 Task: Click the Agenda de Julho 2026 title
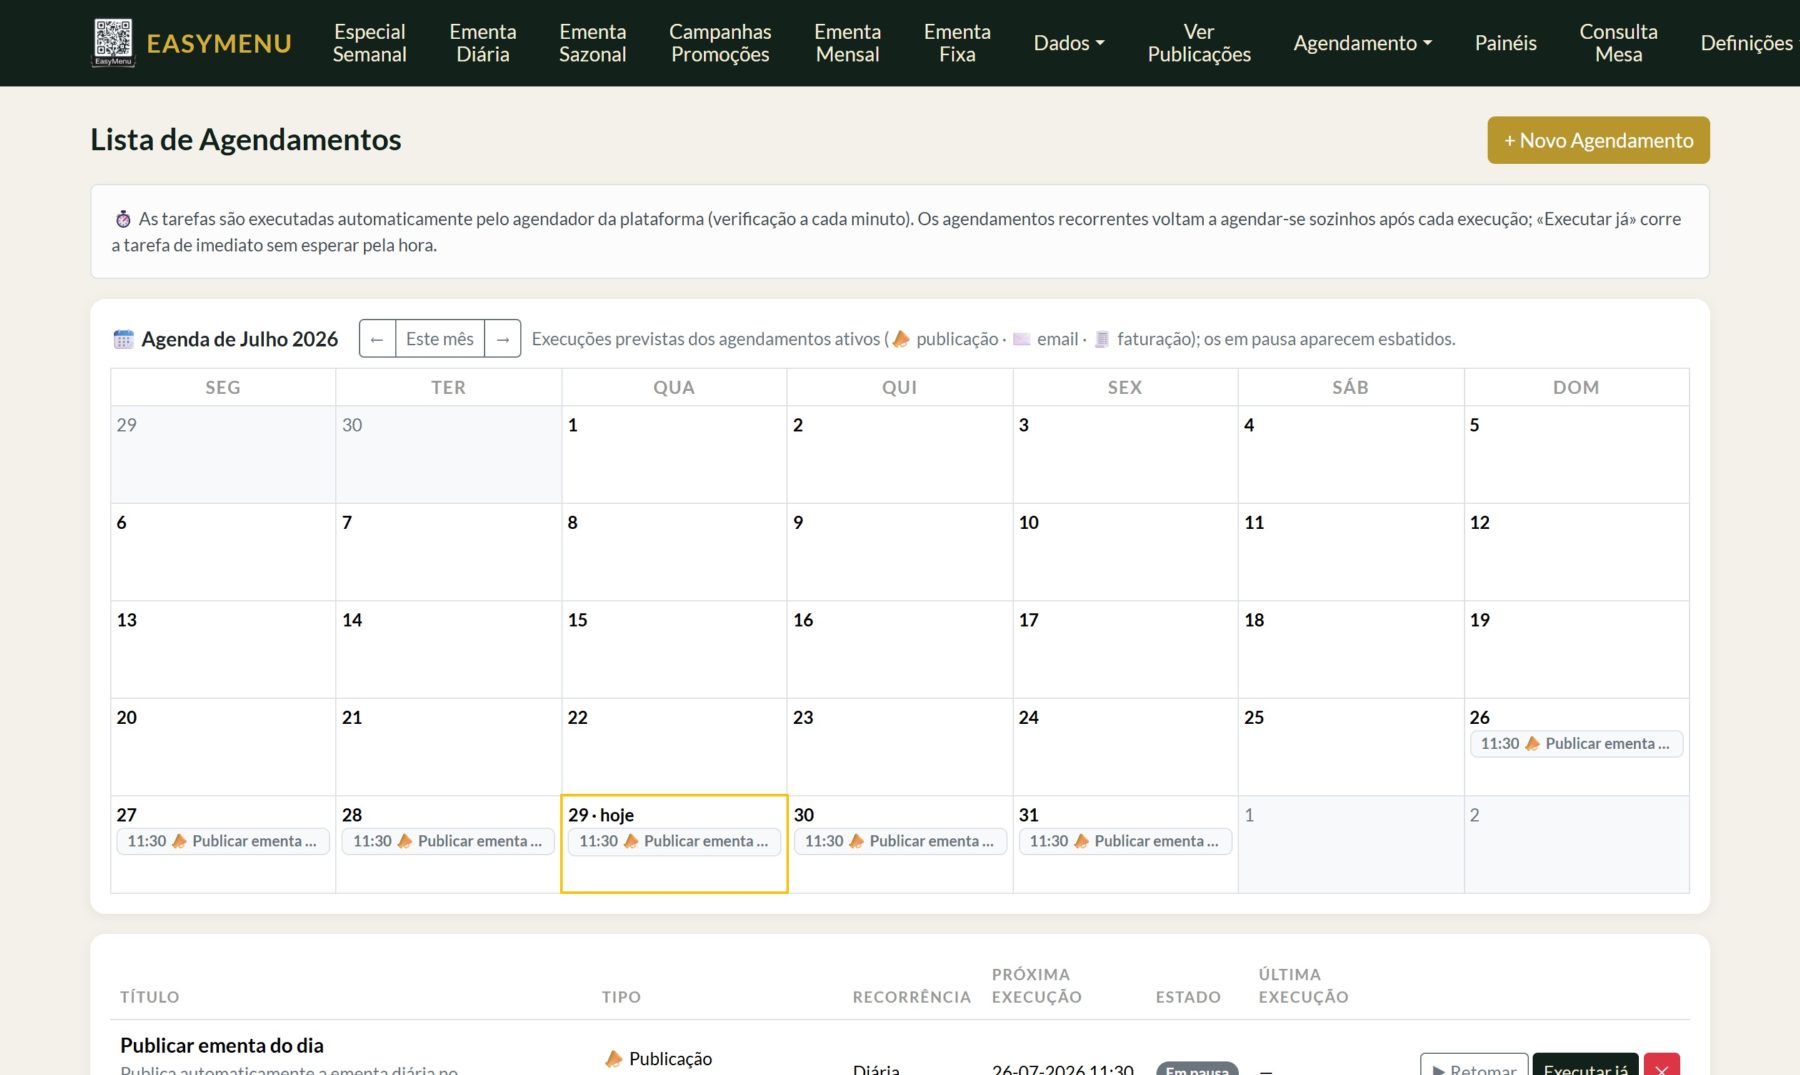pyautogui.click(x=240, y=339)
